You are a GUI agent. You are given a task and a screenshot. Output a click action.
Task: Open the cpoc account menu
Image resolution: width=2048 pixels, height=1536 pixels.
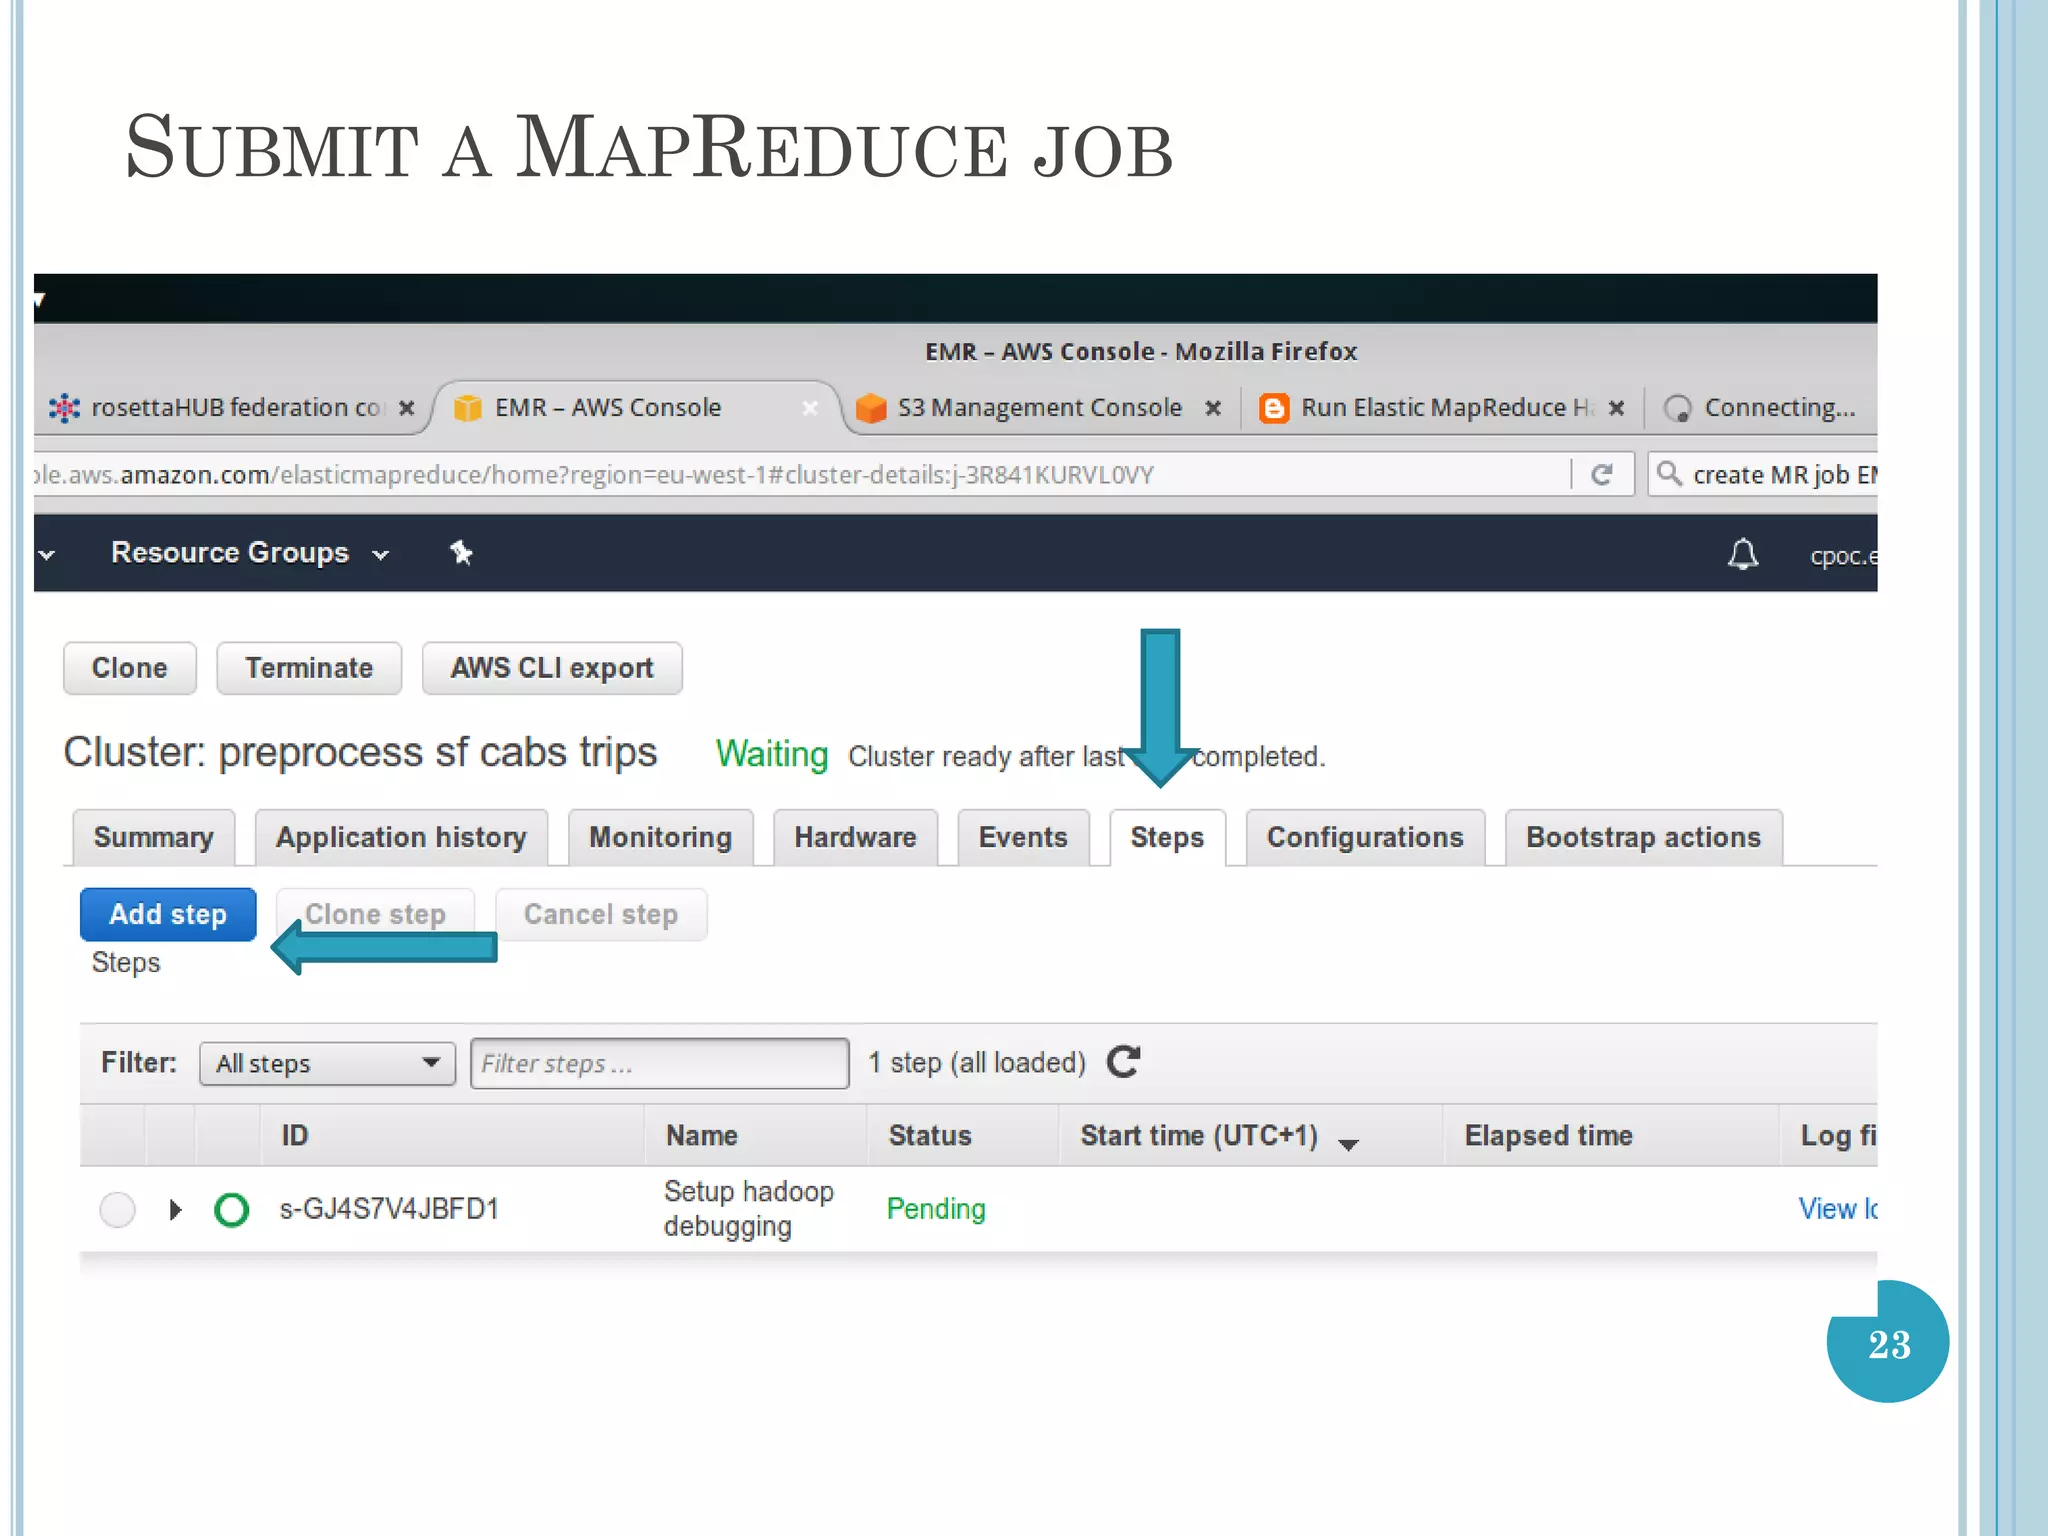(x=1843, y=555)
